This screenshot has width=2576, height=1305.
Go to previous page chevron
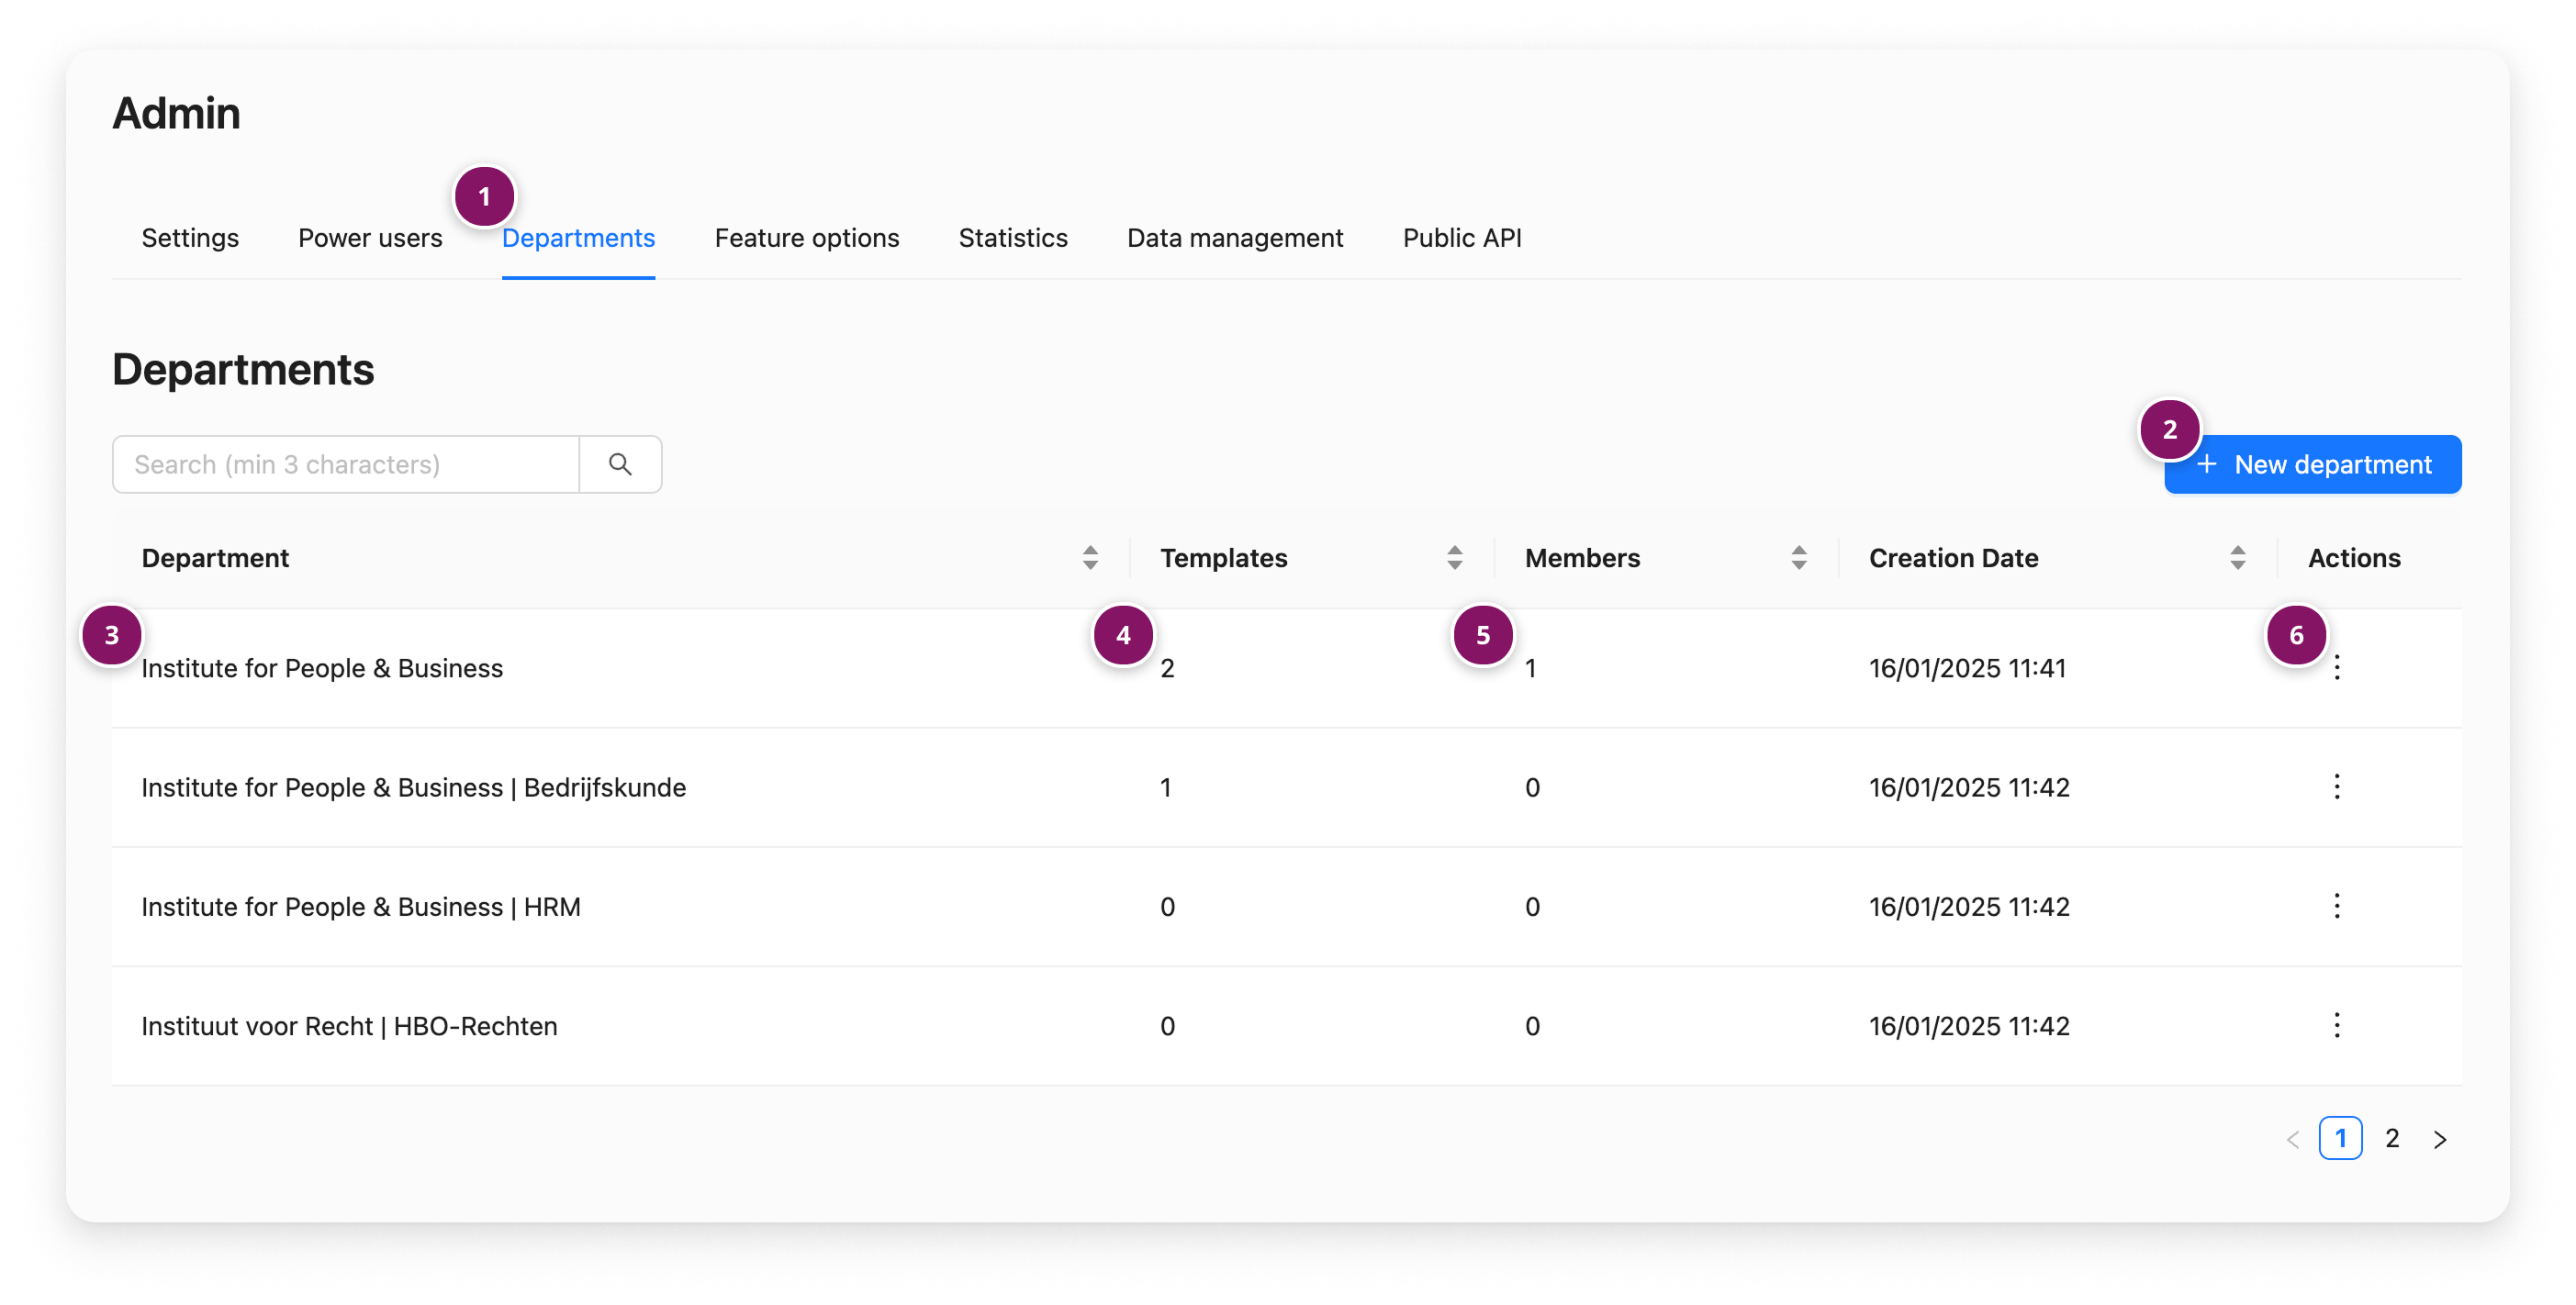2292,1139
